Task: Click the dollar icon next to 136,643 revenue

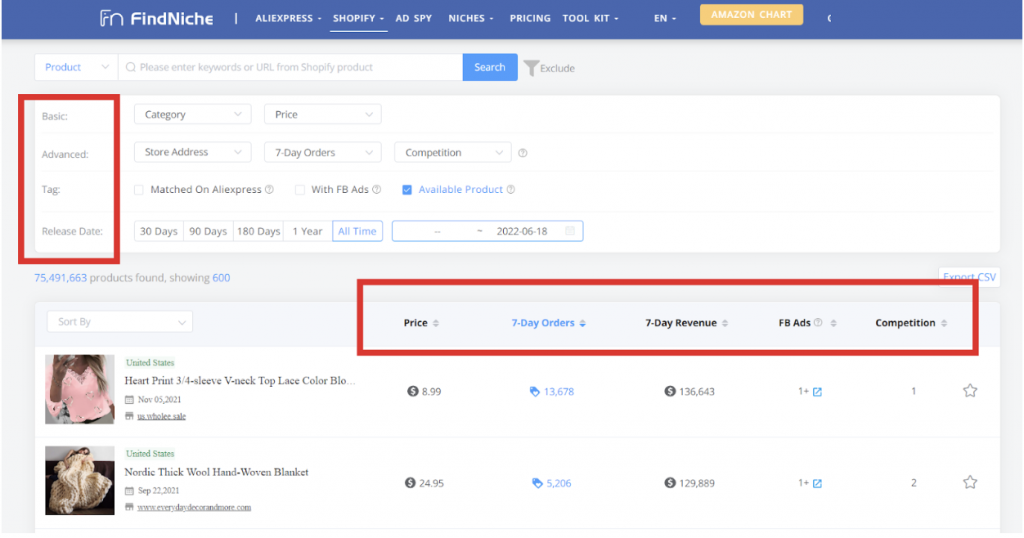Action: point(670,391)
